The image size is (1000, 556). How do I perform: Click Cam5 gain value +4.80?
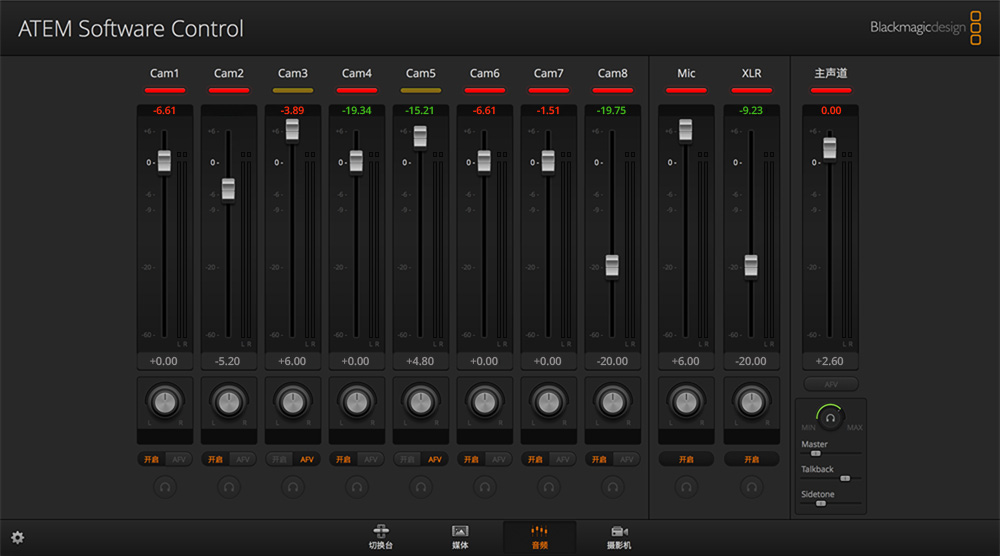click(x=420, y=361)
